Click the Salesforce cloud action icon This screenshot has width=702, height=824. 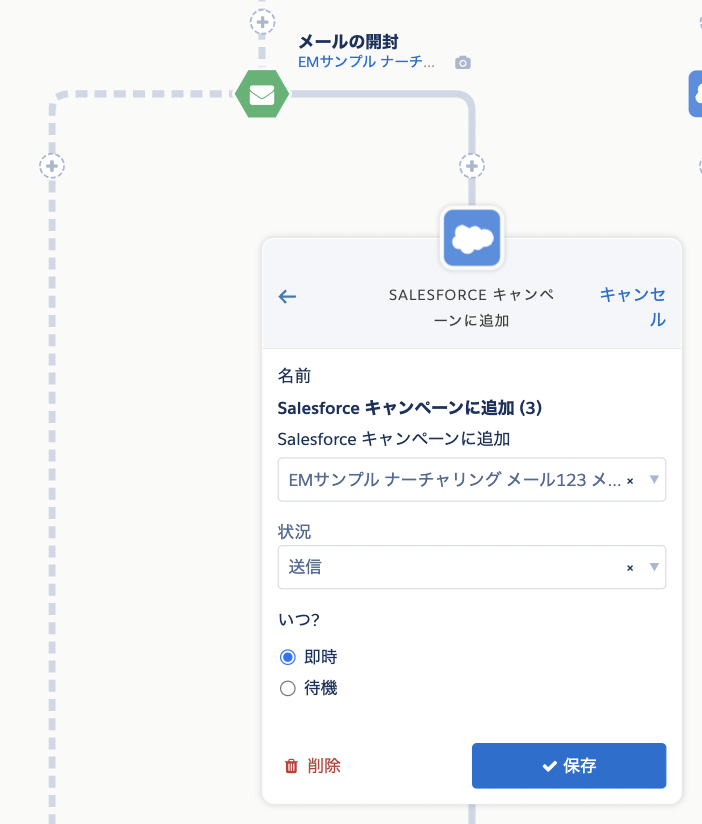472,238
